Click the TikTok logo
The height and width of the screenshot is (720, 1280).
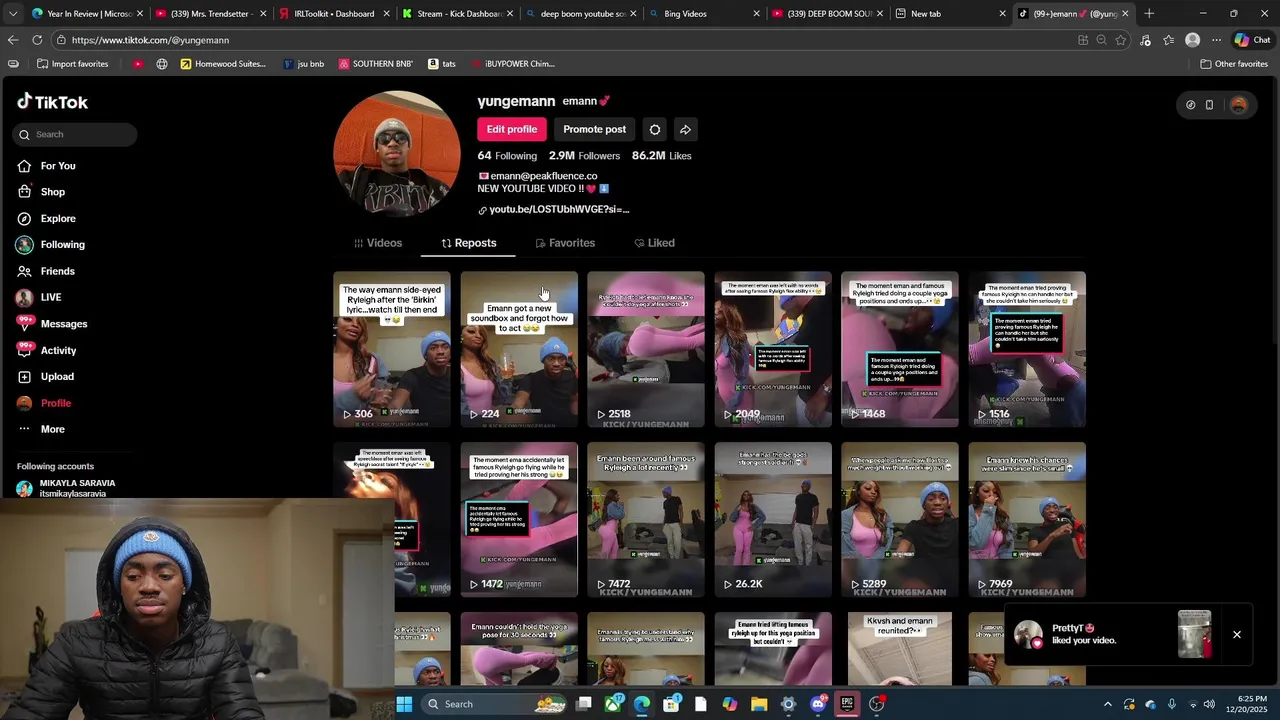click(x=52, y=102)
